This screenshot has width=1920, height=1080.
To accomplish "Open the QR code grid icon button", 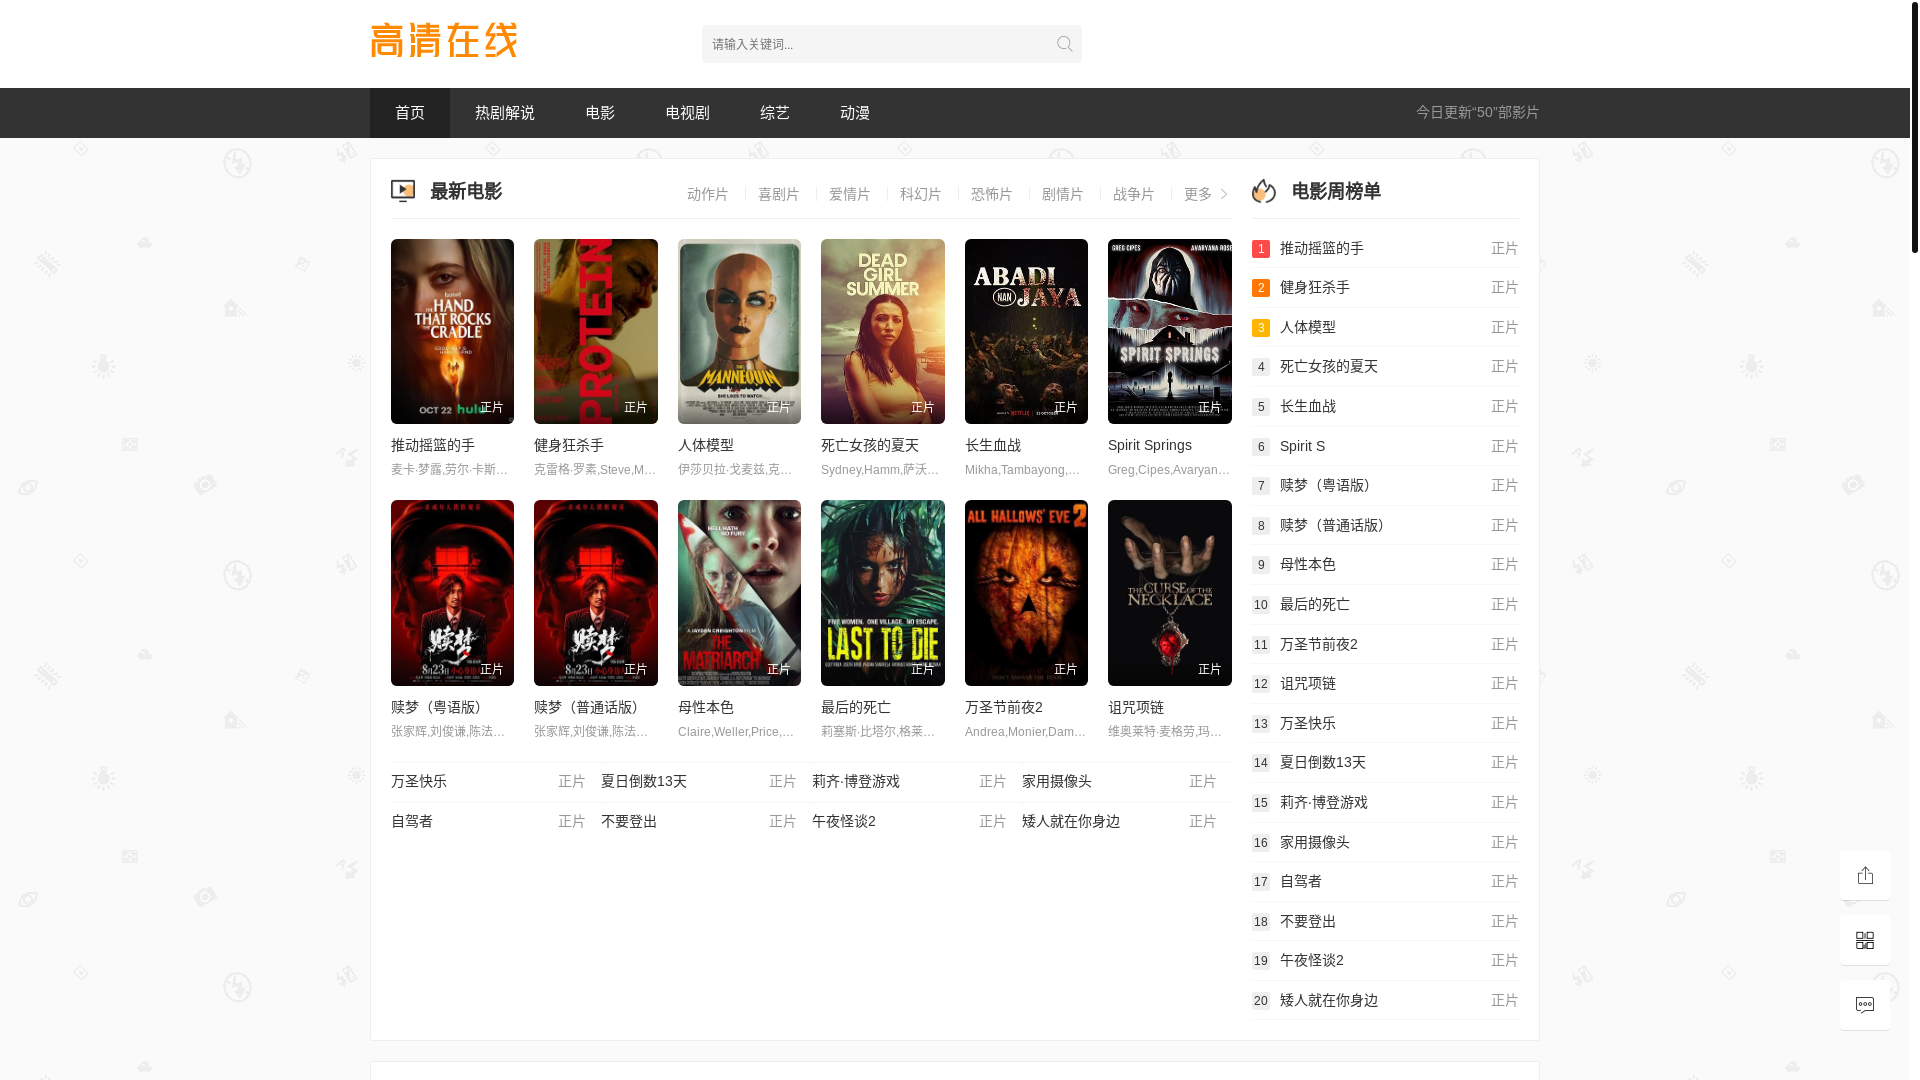I will click(1865, 940).
